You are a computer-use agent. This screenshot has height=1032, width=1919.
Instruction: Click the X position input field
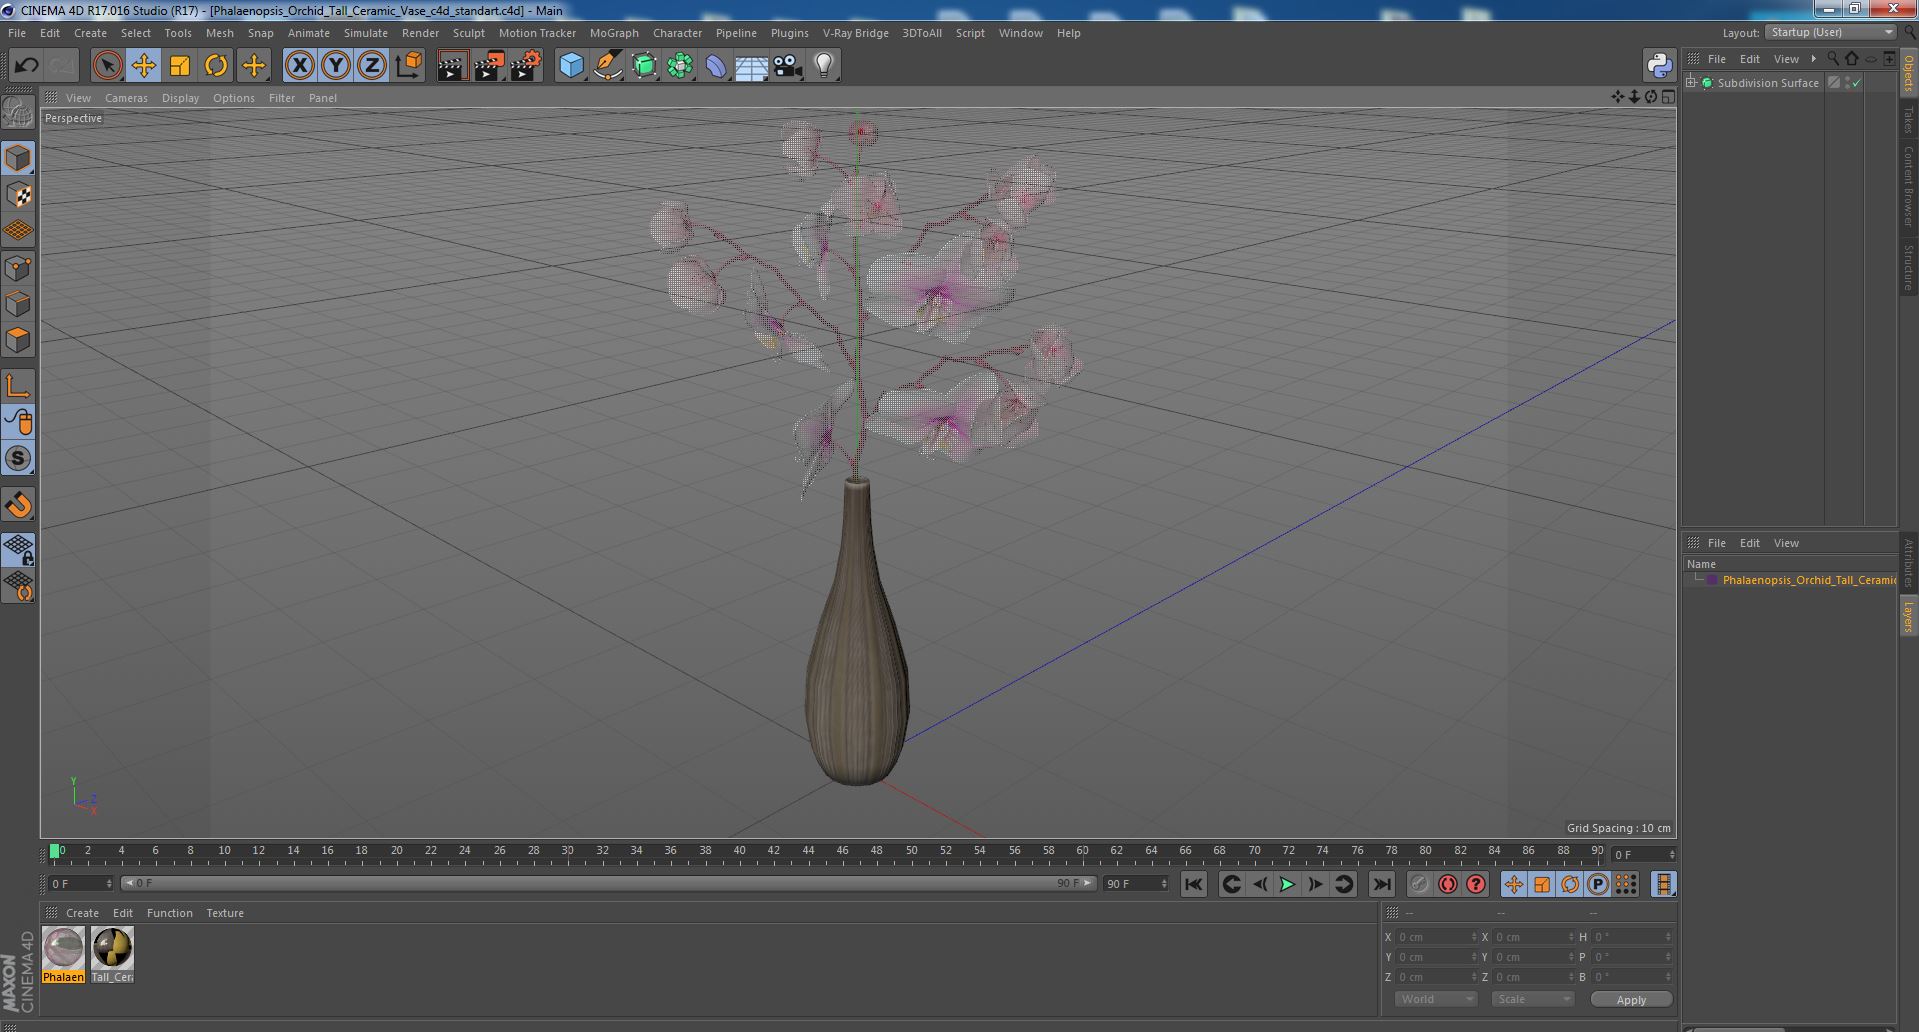1436,937
